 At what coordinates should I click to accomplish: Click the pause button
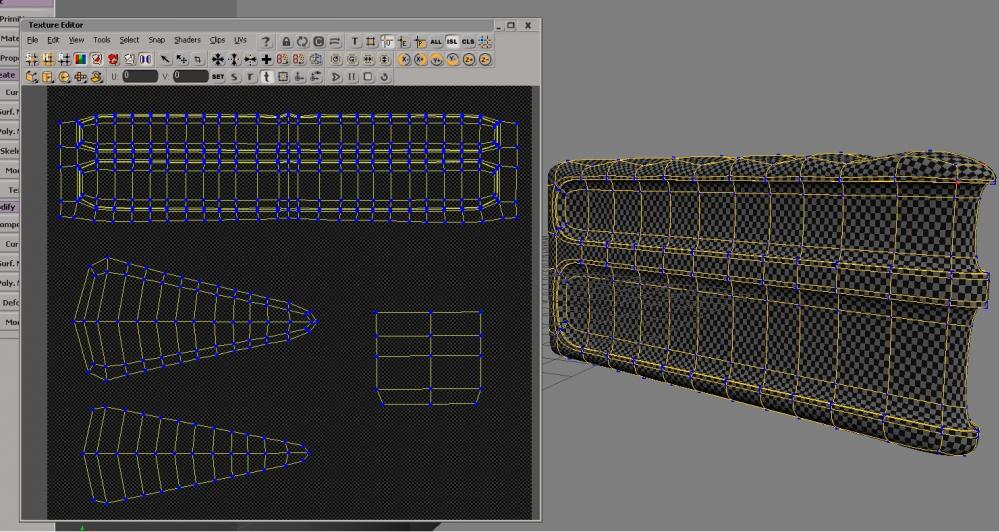[x=351, y=77]
